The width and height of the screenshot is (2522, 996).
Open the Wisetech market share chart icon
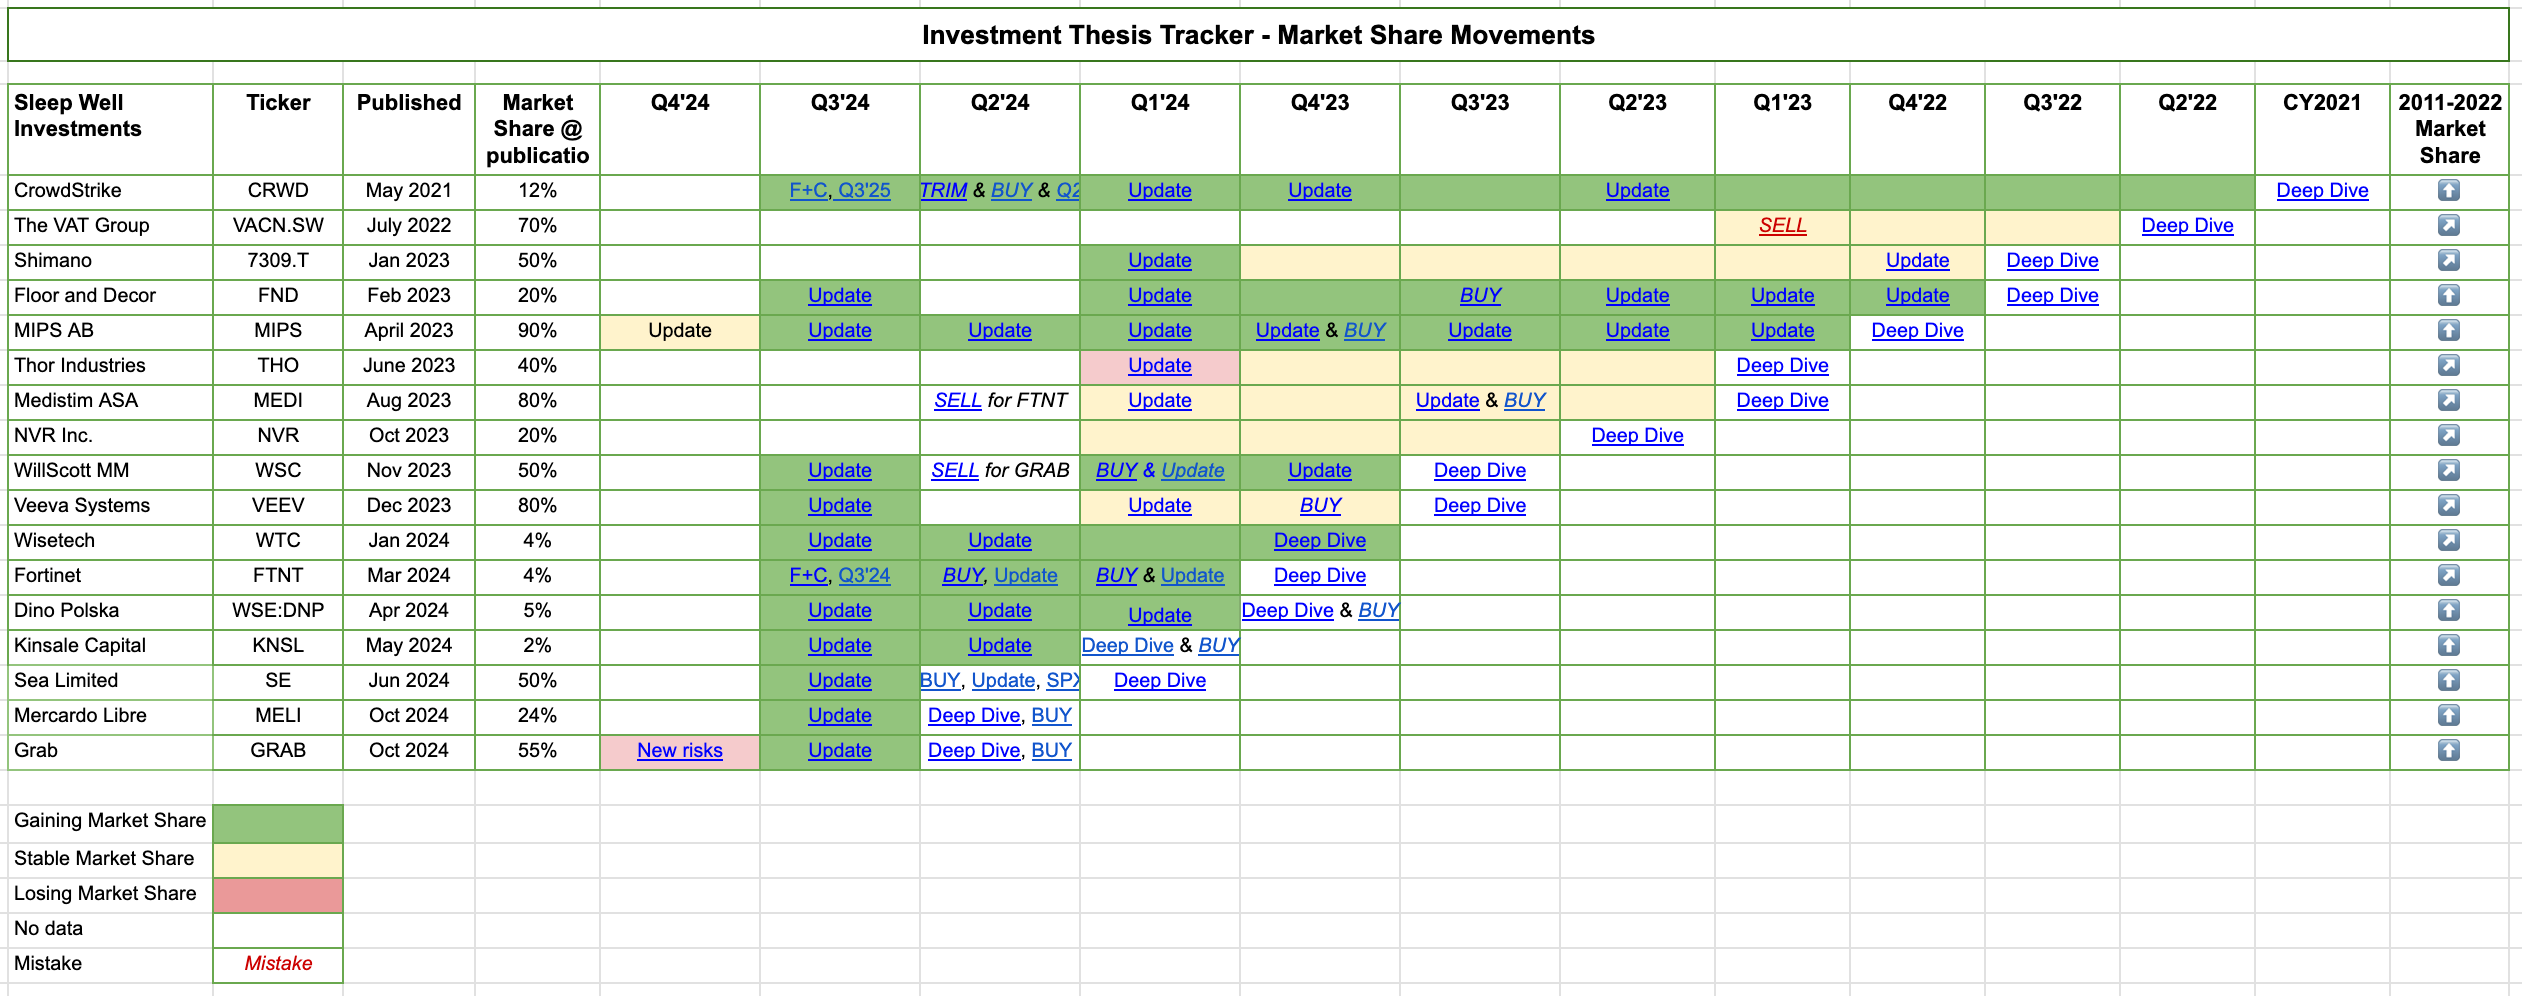[x=2448, y=540]
